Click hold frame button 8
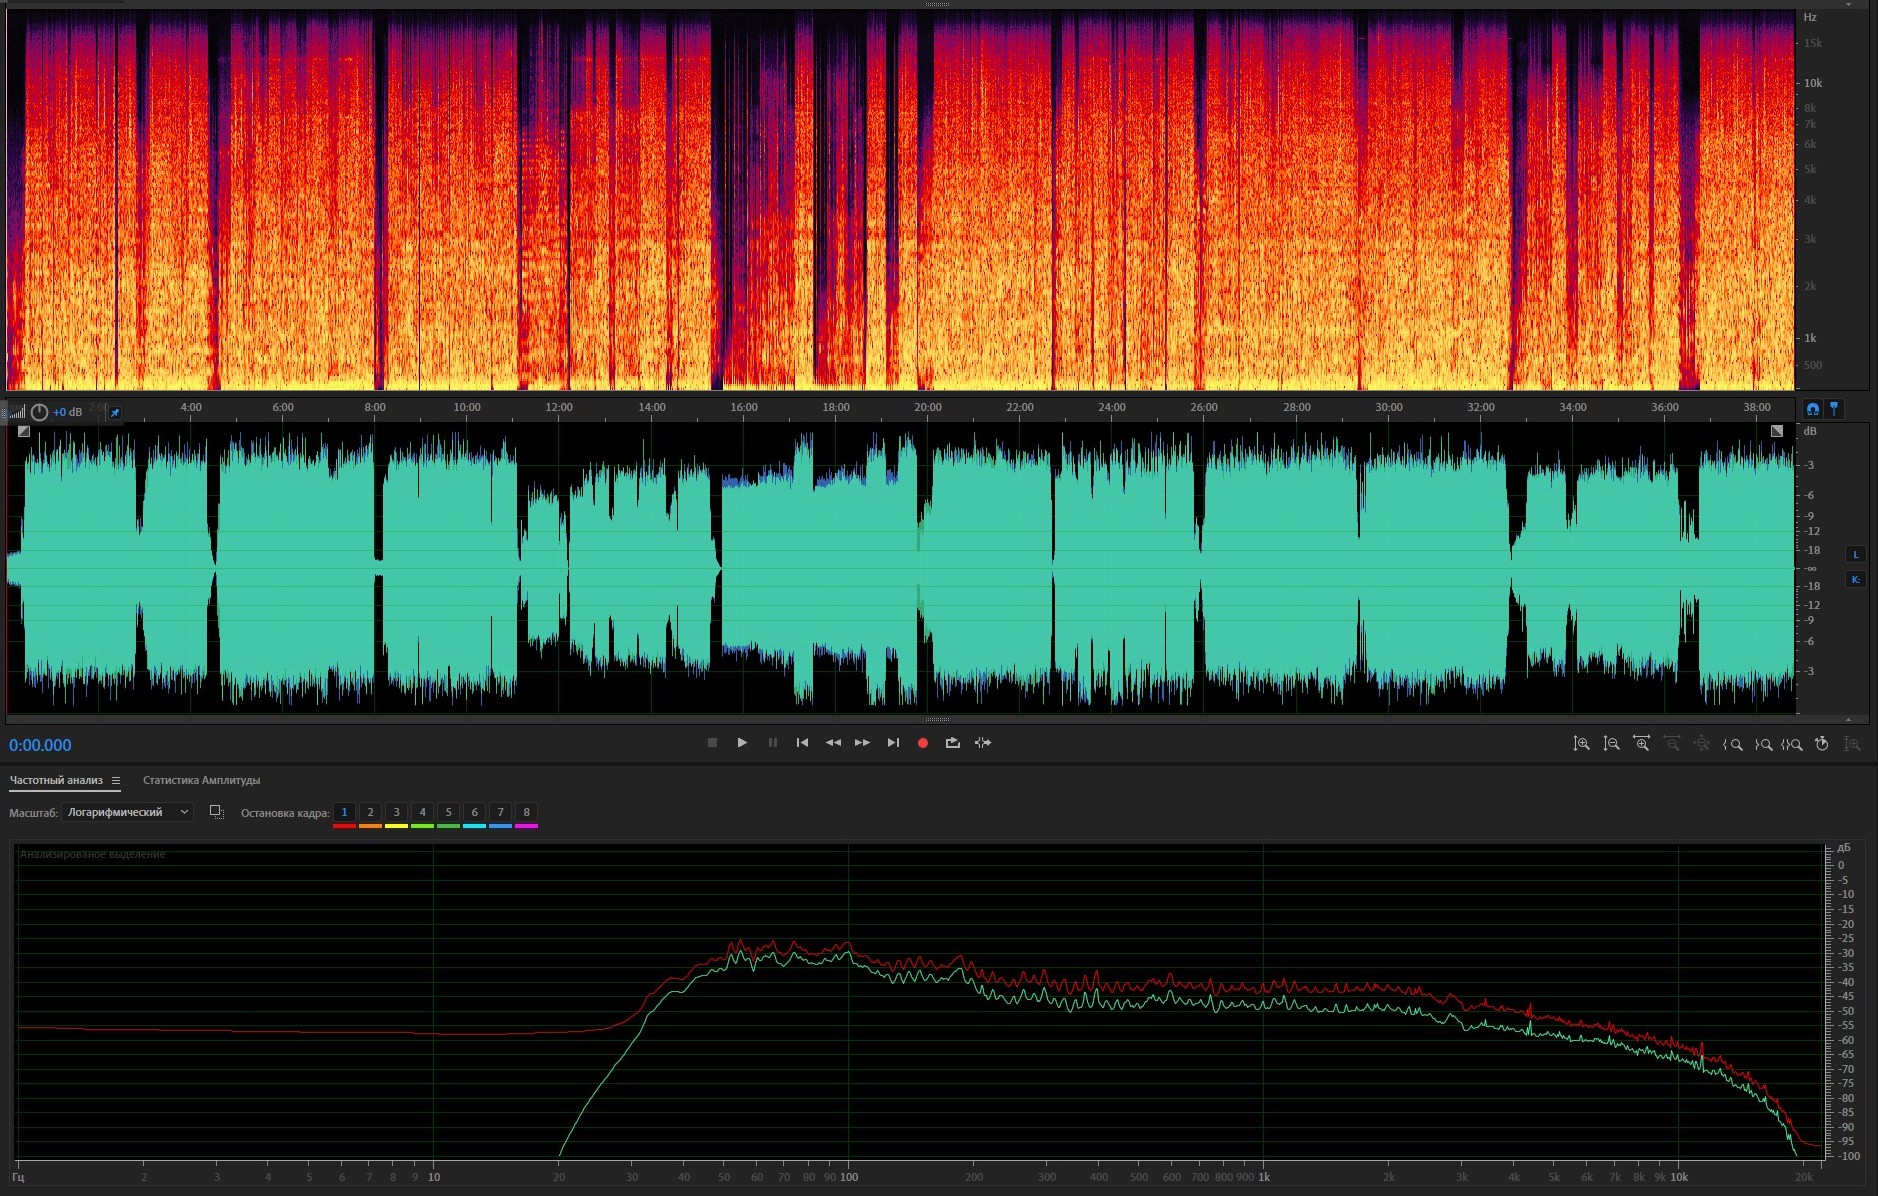 pyautogui.click(x=526, y=812)
